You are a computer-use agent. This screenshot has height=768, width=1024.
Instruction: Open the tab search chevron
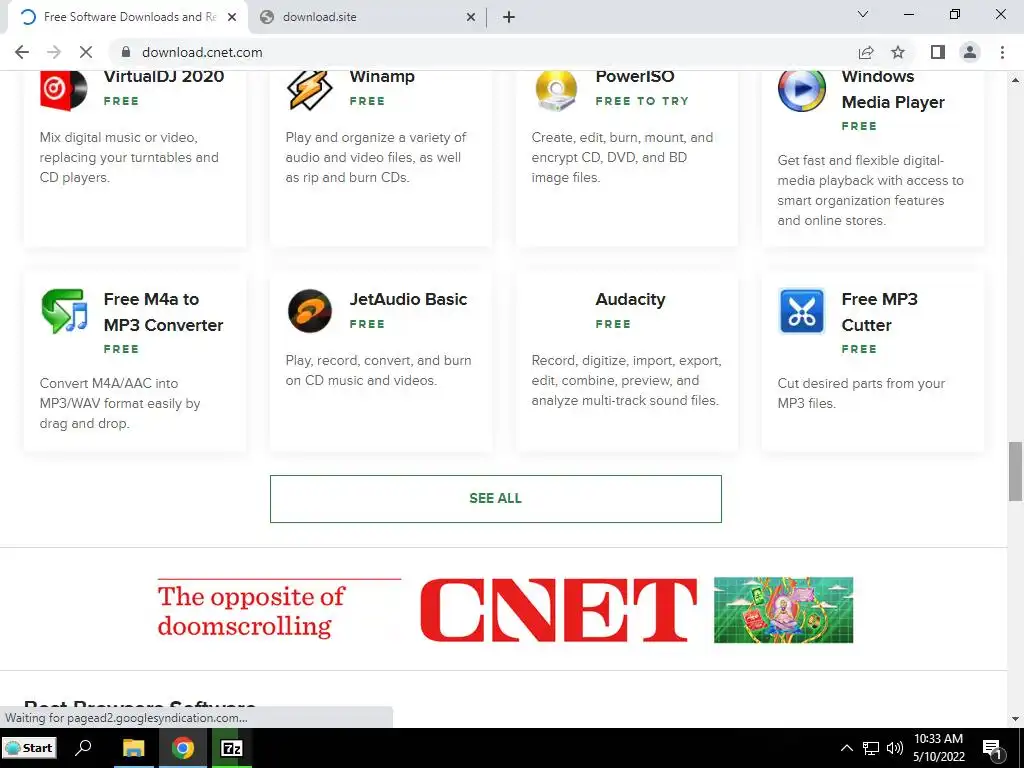[x=863, y=14]
